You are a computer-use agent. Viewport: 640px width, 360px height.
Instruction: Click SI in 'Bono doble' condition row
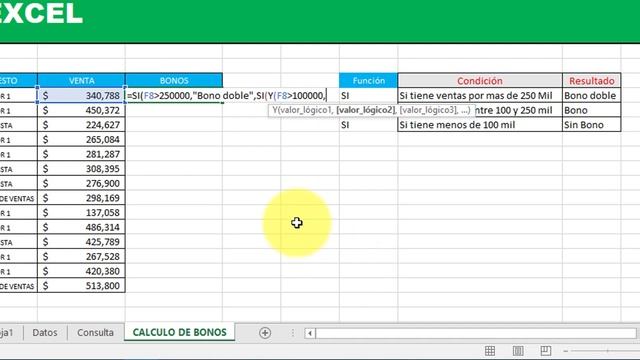pos(345,96)
